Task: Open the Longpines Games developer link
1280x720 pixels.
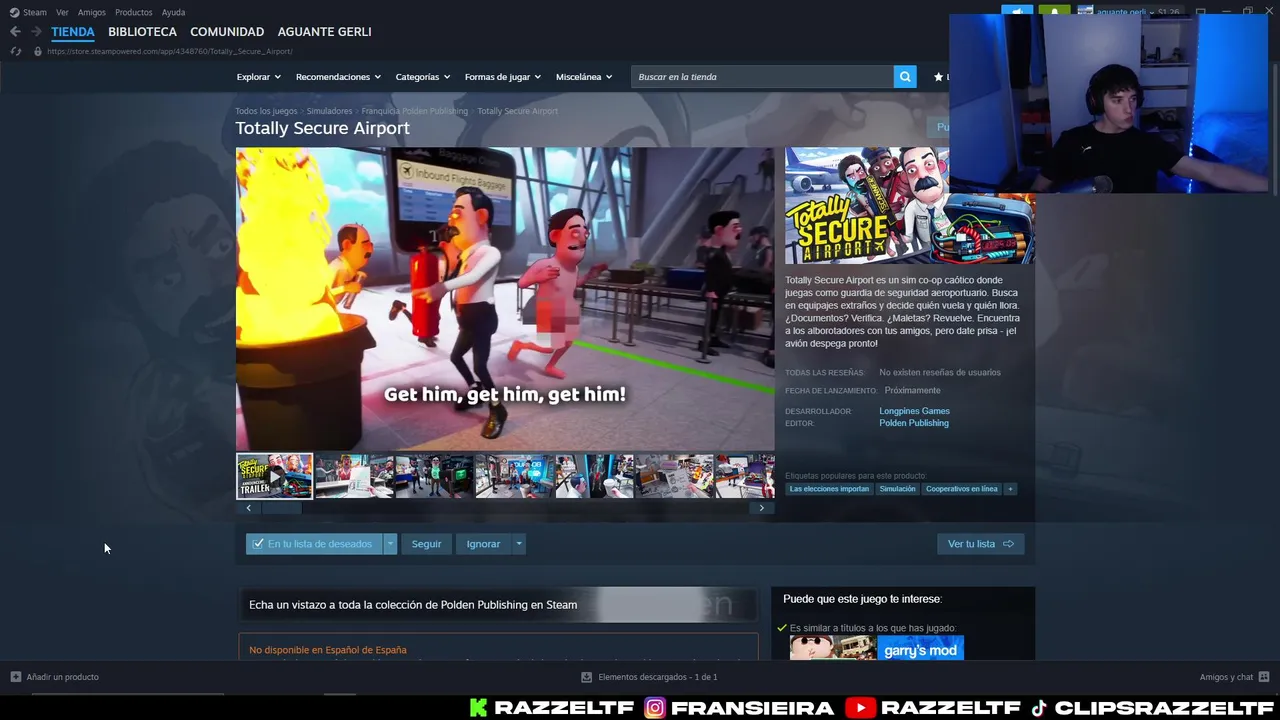Action: pos(914,411)
